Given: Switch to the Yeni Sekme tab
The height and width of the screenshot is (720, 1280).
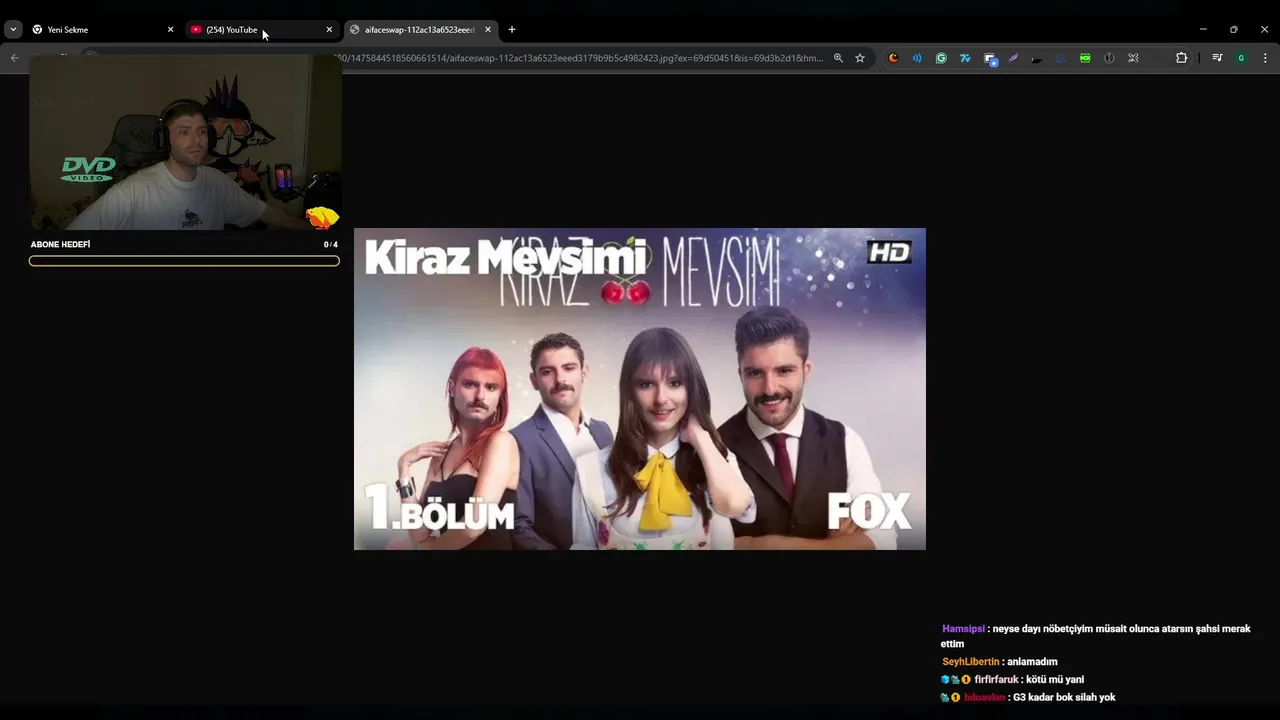Looking at the screenshot, I should [x=102, y=30].
